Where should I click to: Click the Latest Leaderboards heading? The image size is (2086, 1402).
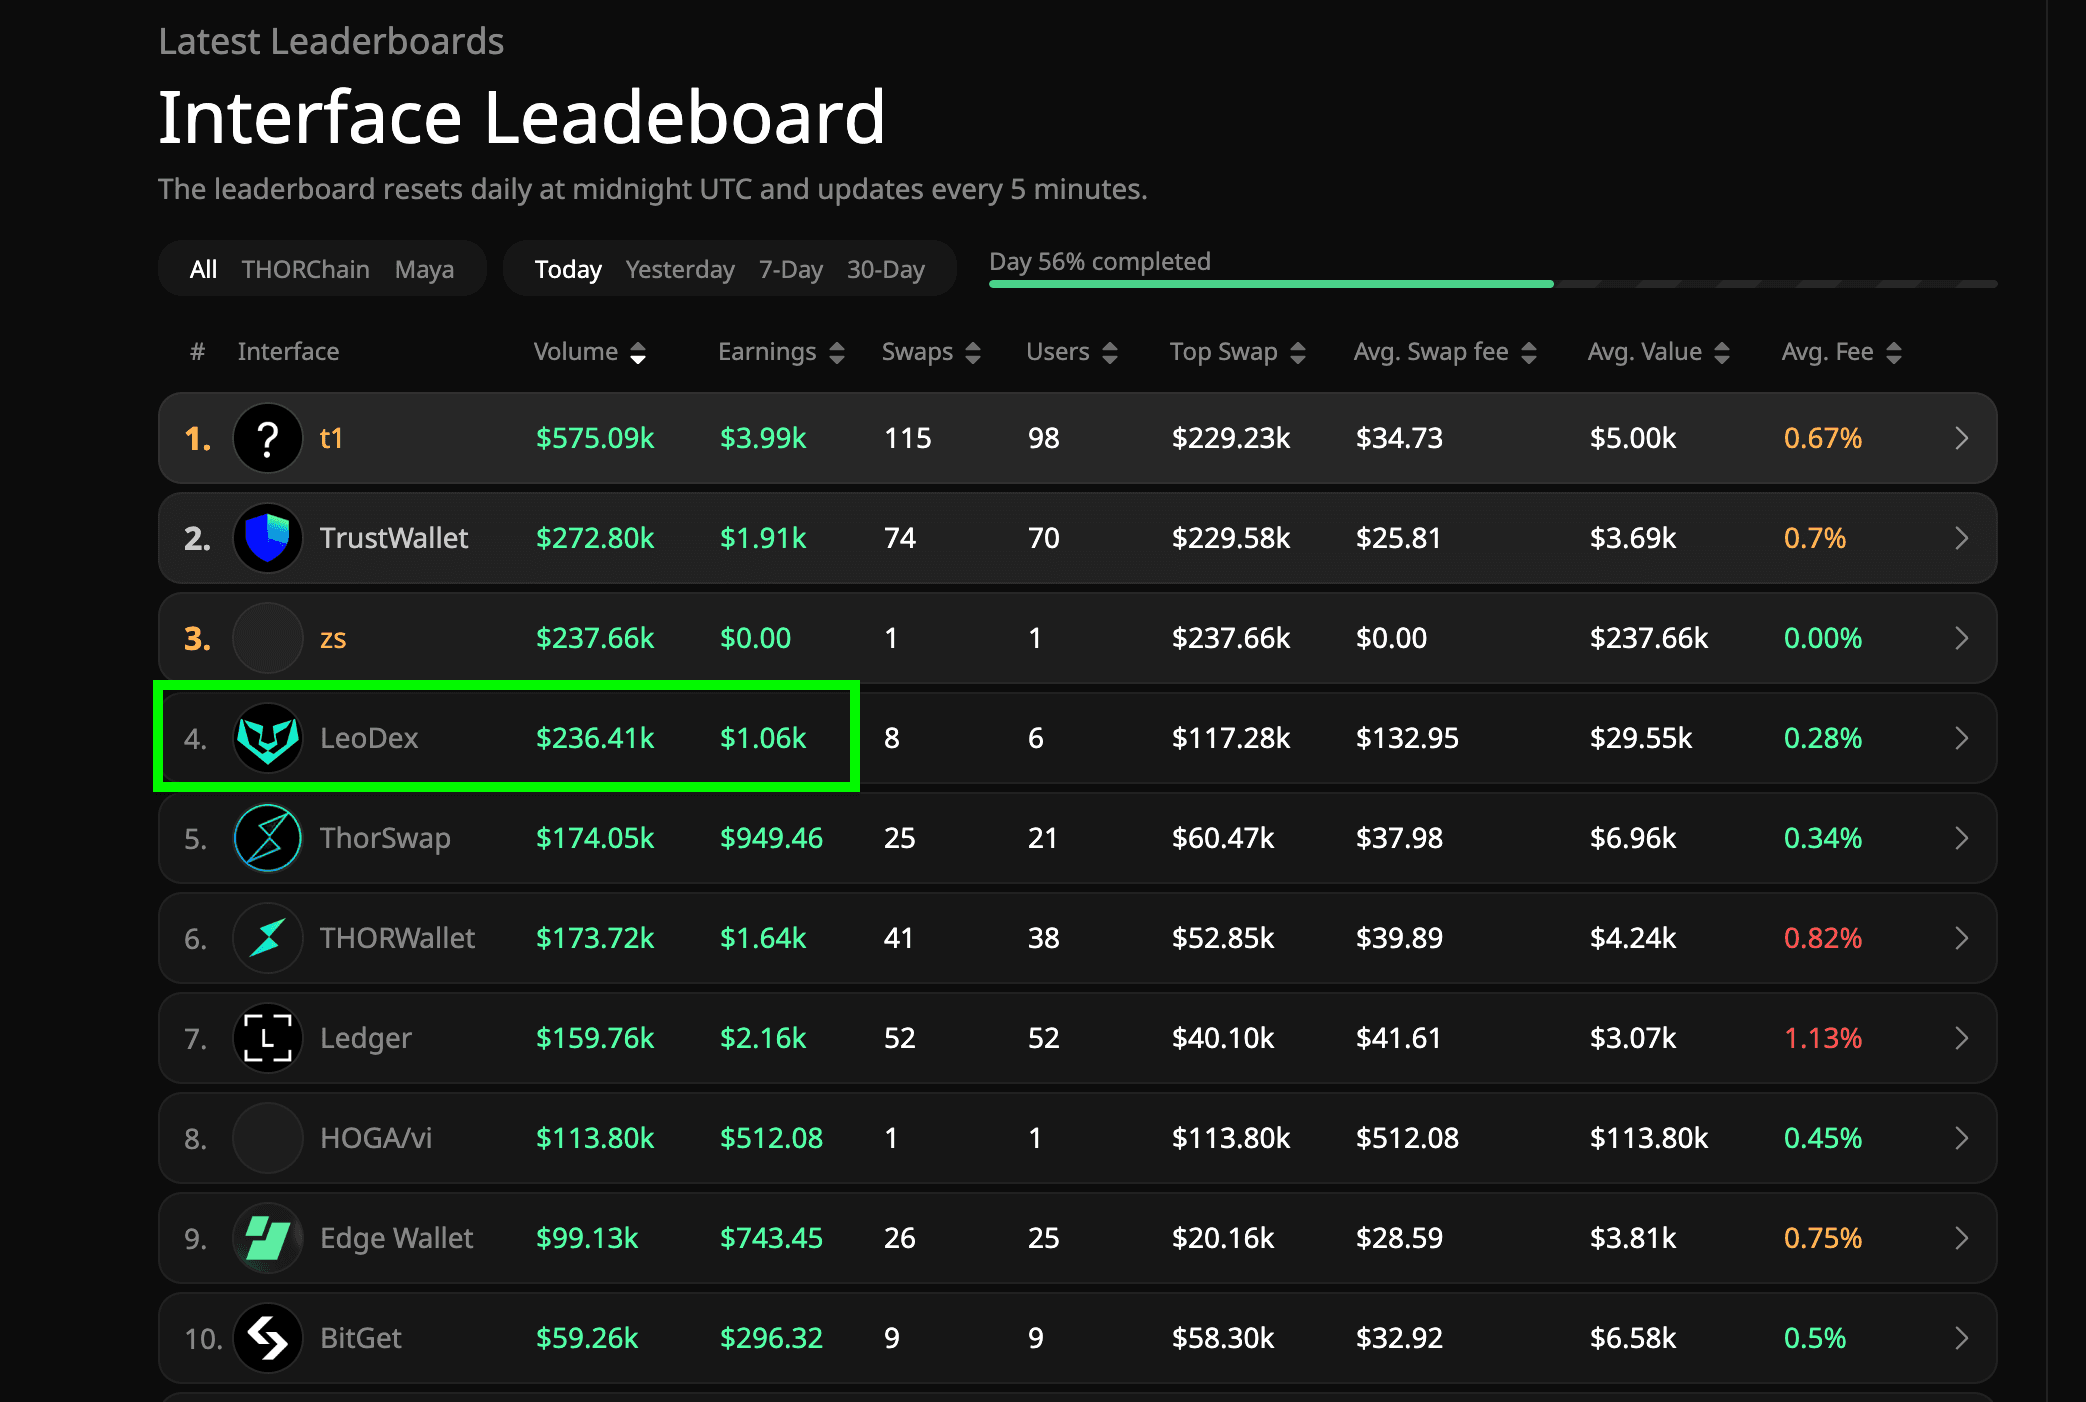click(331, 41)
